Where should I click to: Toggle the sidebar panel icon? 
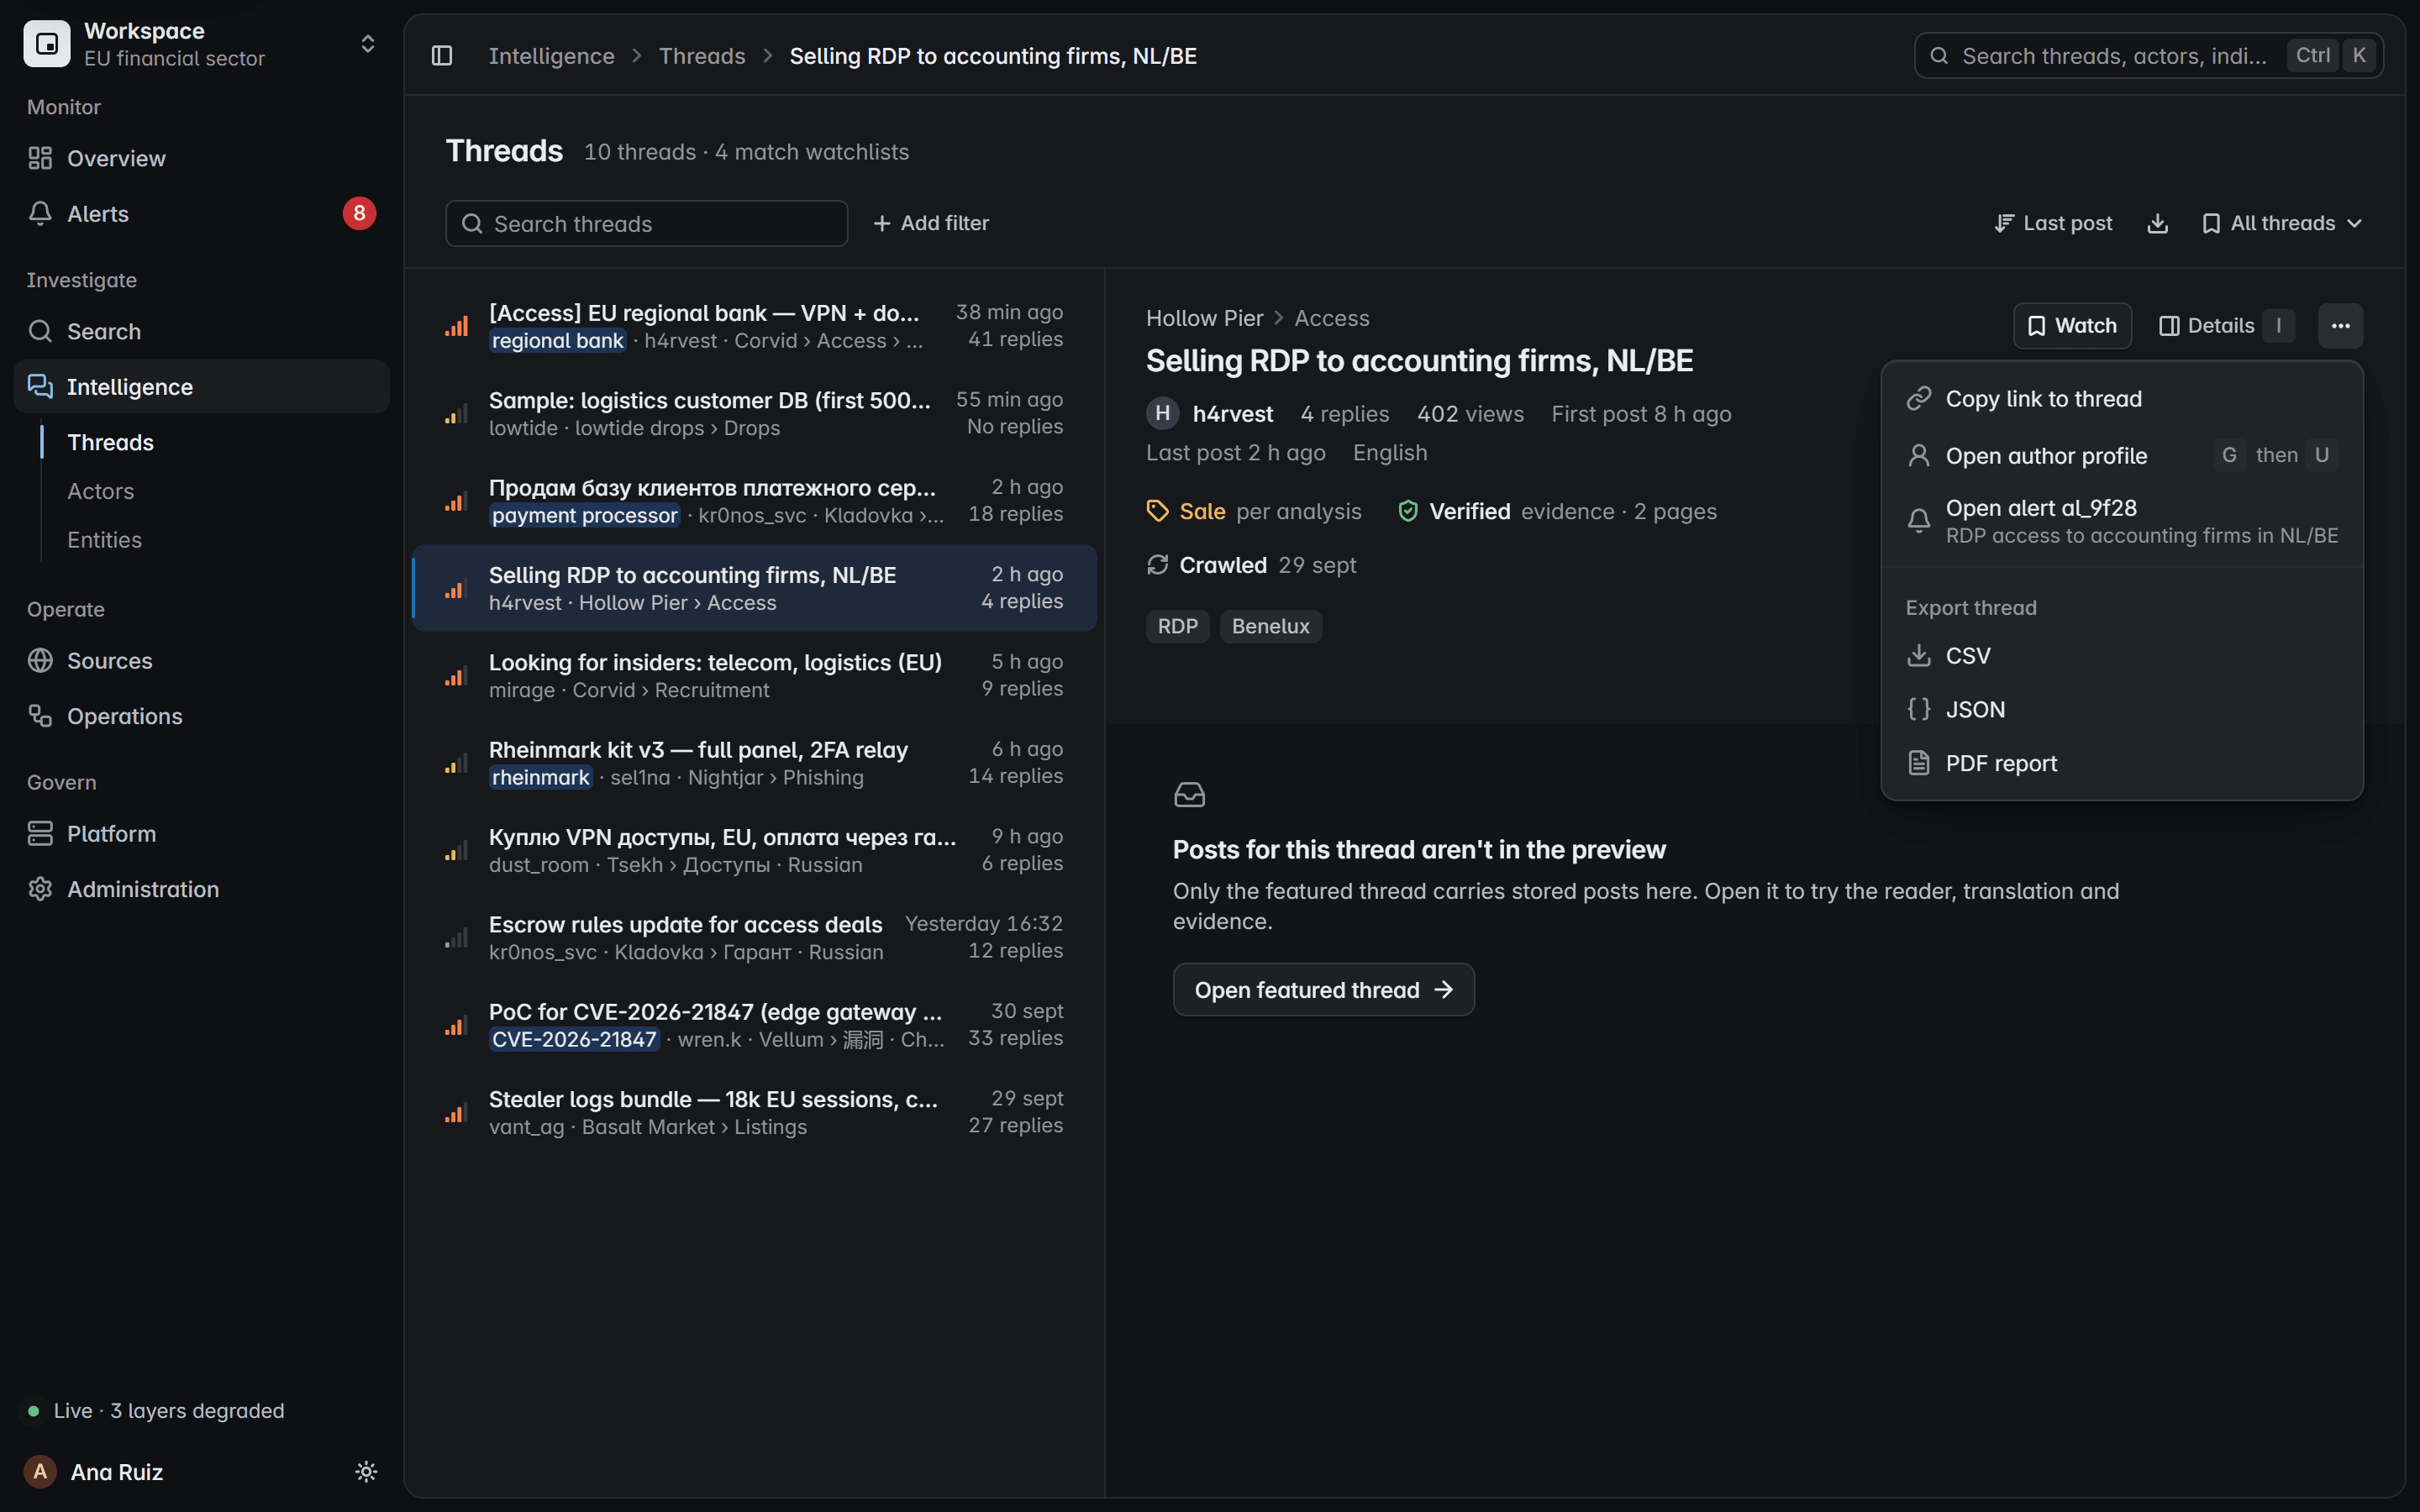(x=442, y=56)
